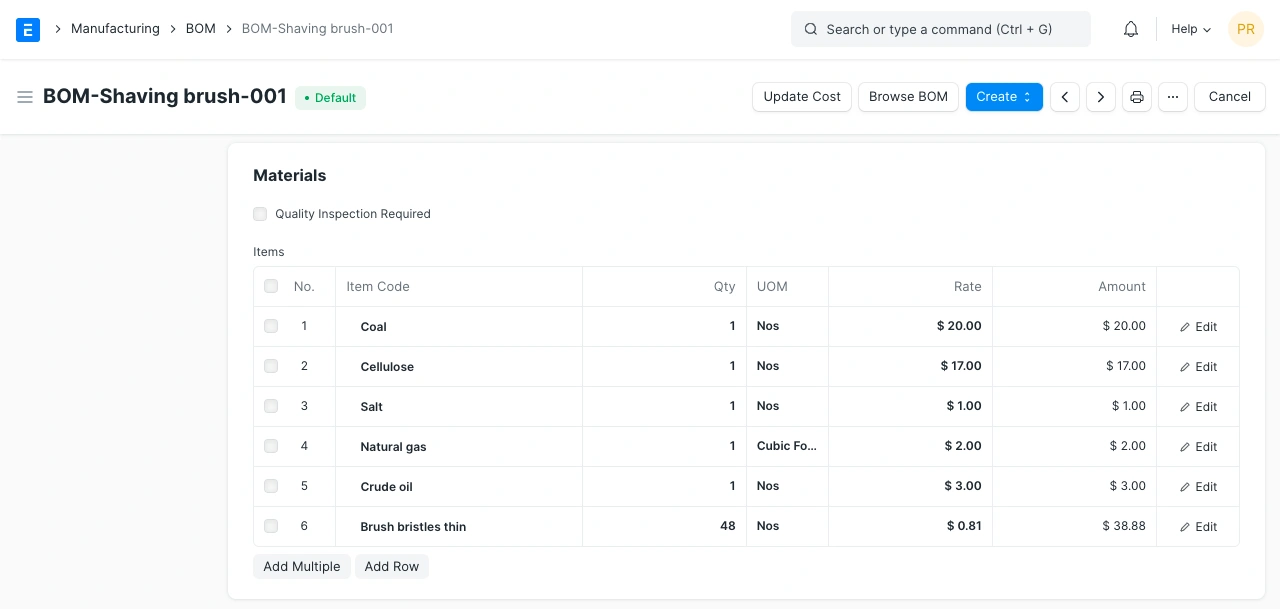Open the three-dots more options menu
1280x609 pixels.
1173,97
